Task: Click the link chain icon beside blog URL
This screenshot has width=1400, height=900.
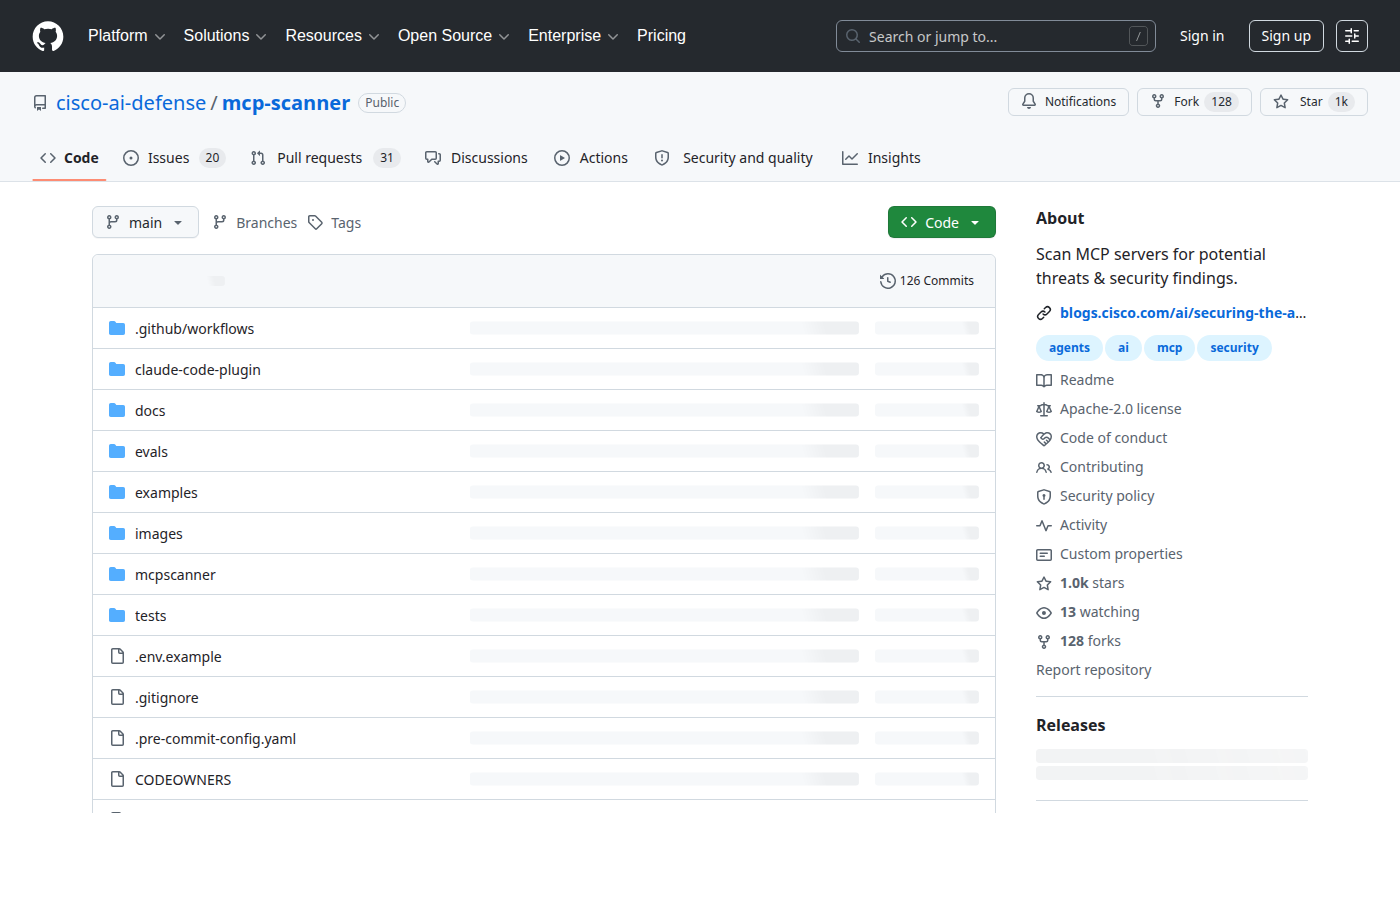Action: [1044, 313]
